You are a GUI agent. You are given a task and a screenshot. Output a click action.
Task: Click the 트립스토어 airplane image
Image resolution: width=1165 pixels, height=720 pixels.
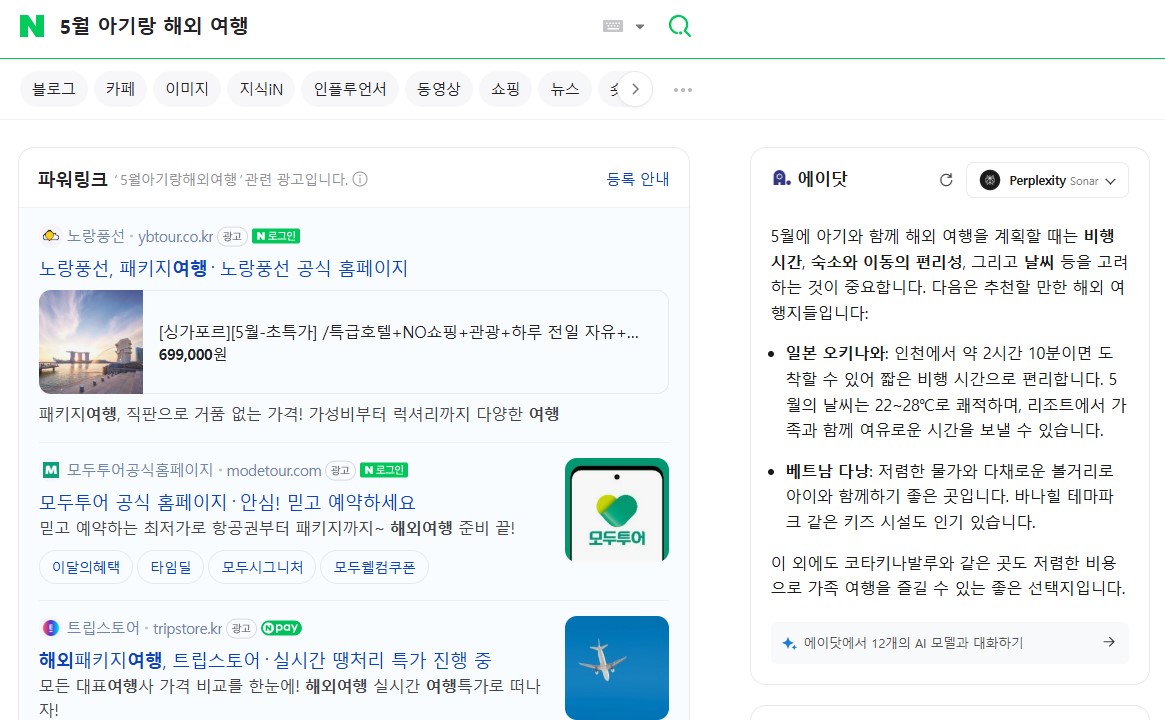click(616, 667)
